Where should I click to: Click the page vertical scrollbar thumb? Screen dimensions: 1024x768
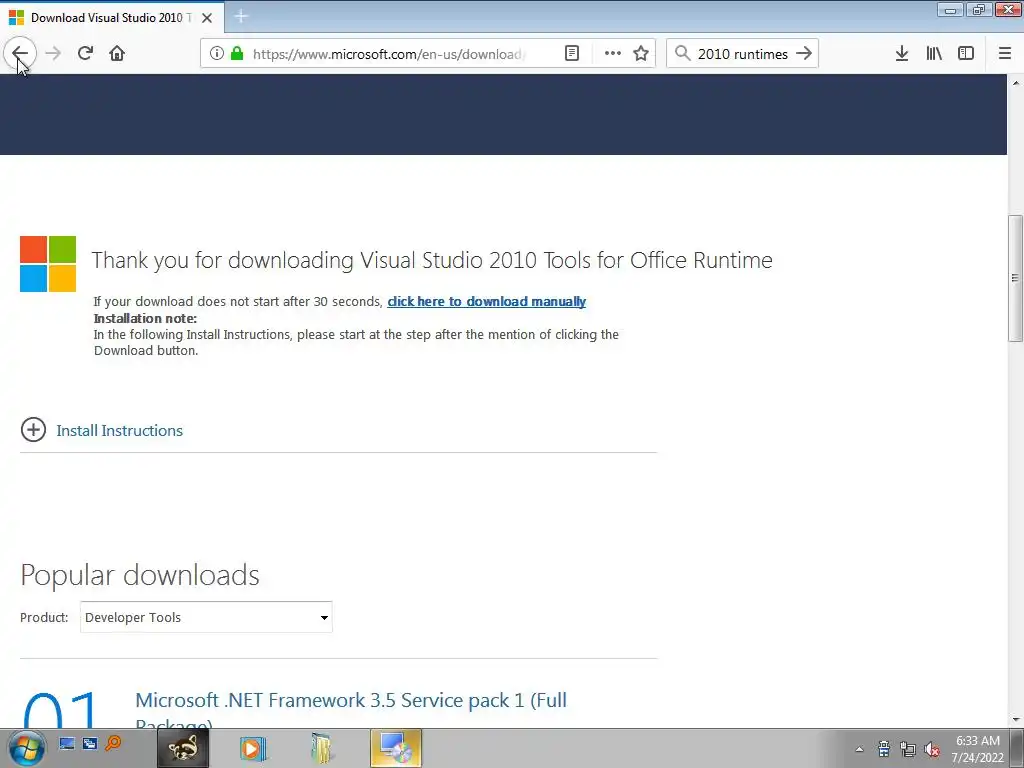pyautogui.click(x=1015, y=278)
